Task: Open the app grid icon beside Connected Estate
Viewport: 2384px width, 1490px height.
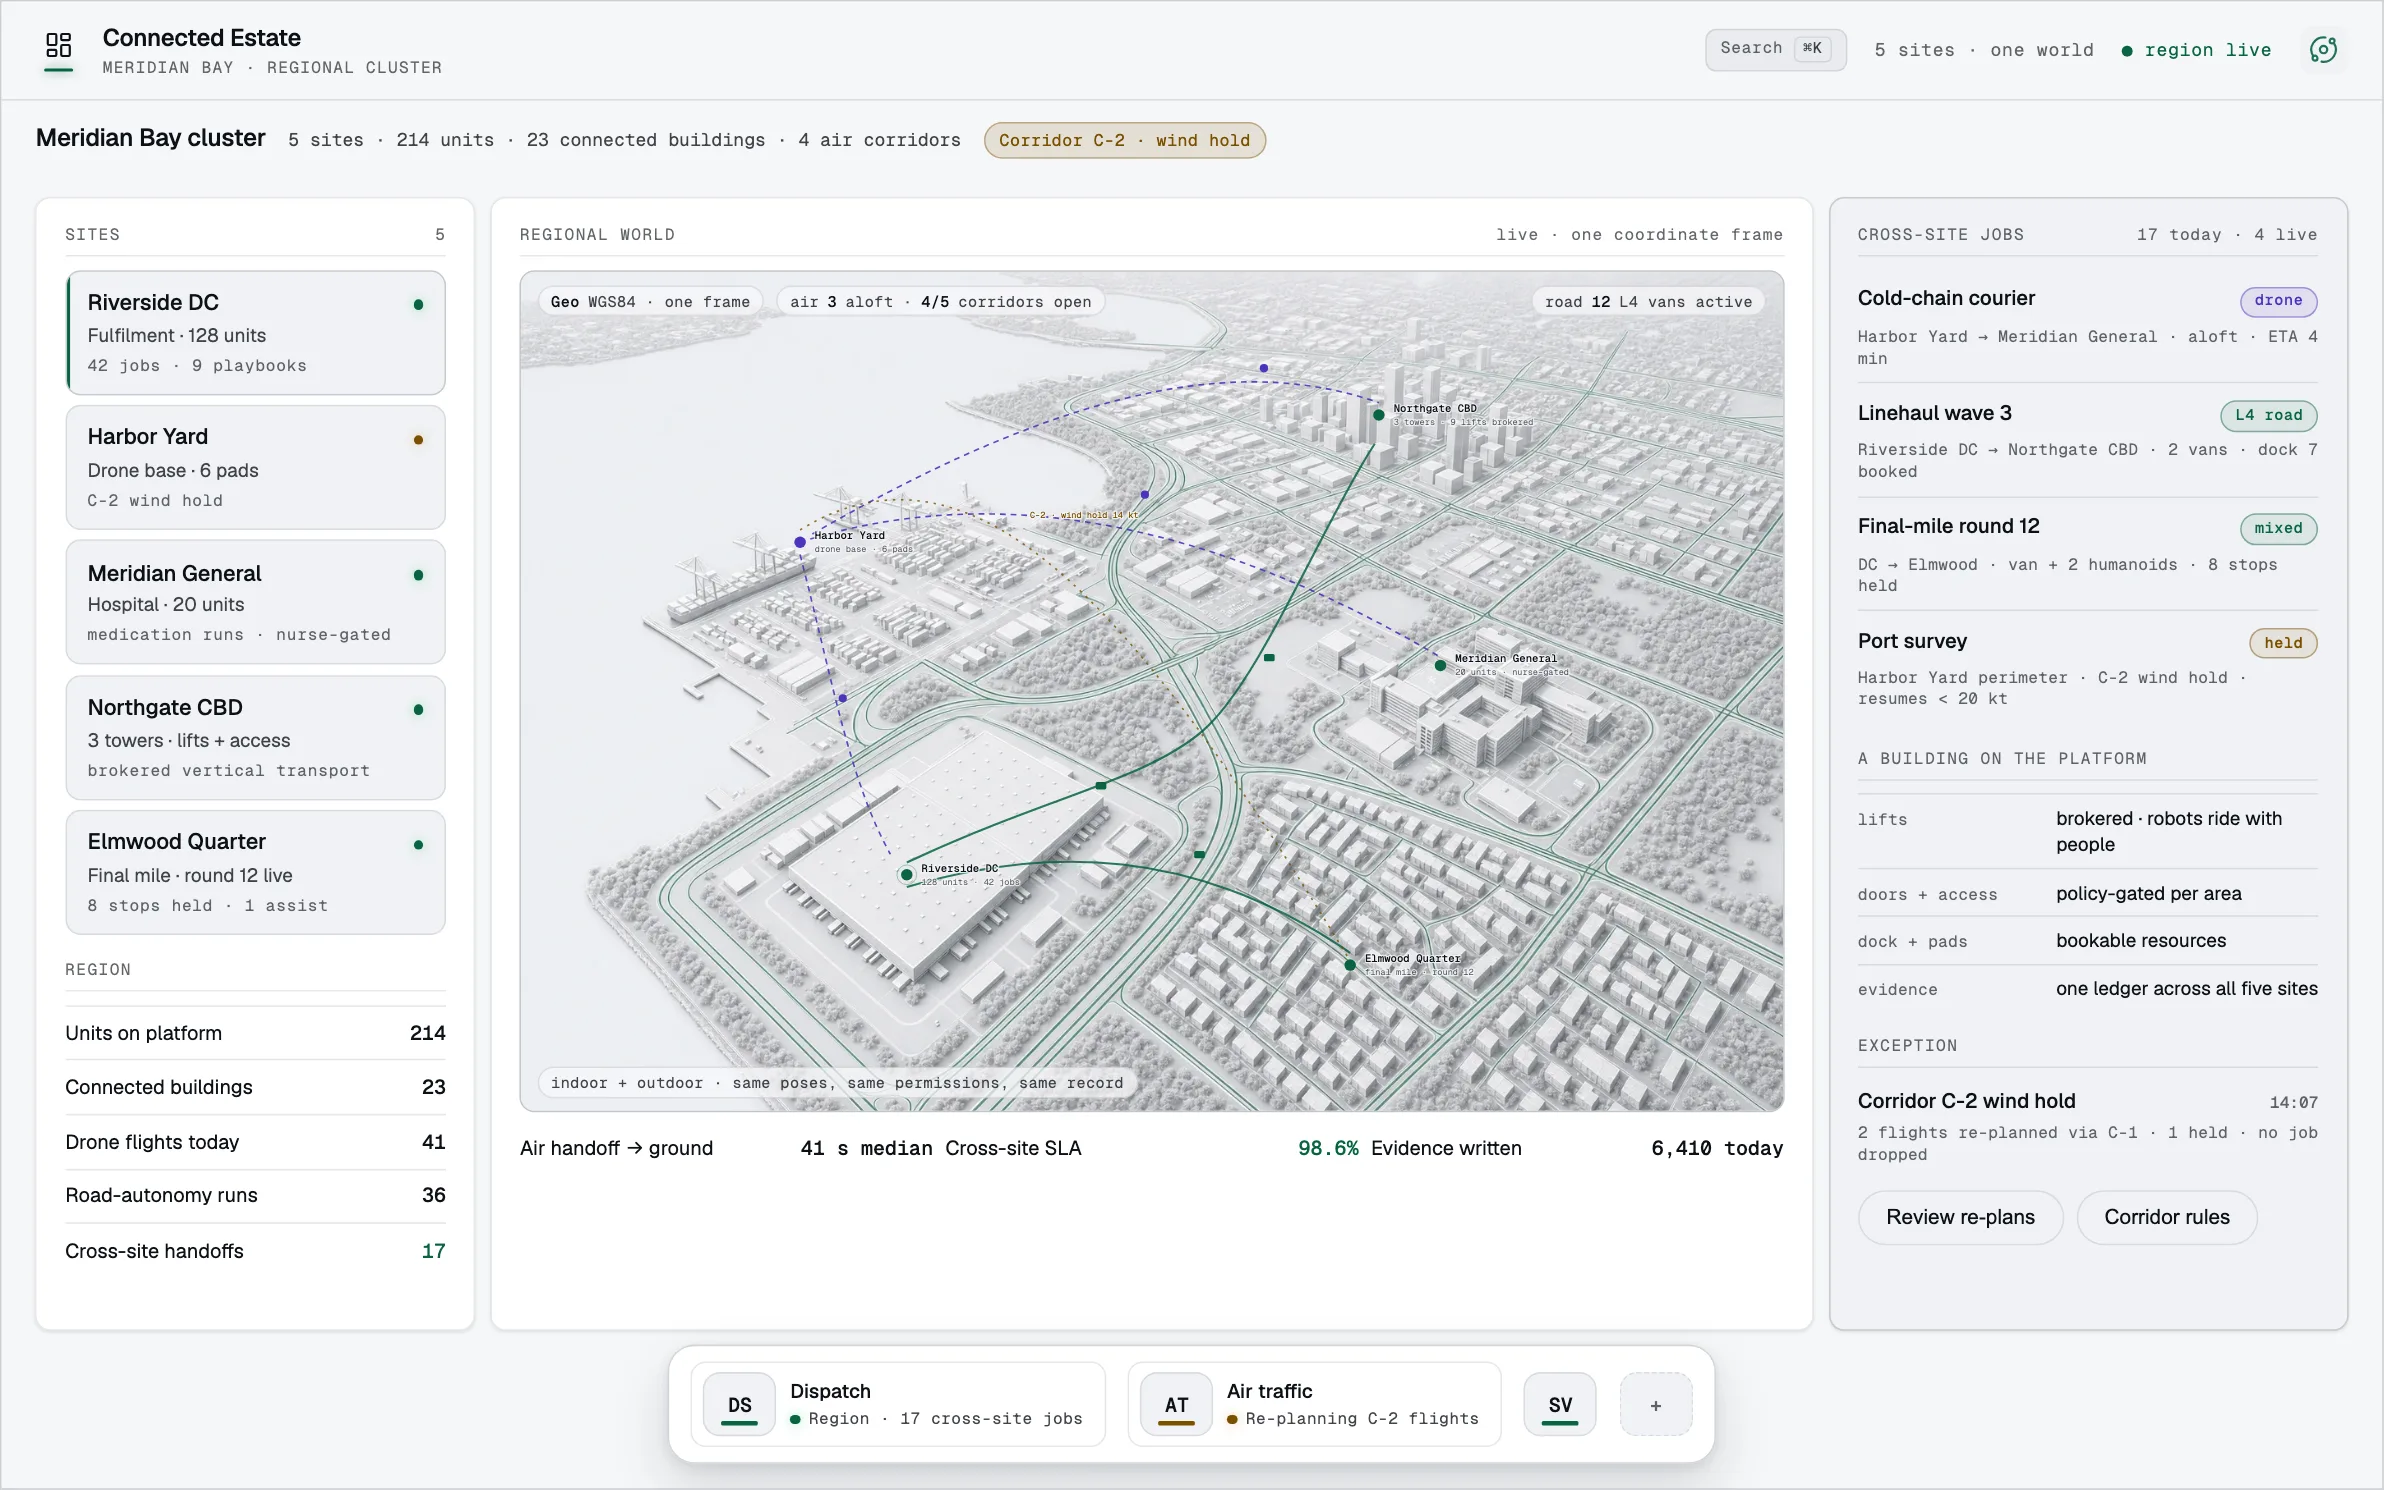Action: click(59, 45)
